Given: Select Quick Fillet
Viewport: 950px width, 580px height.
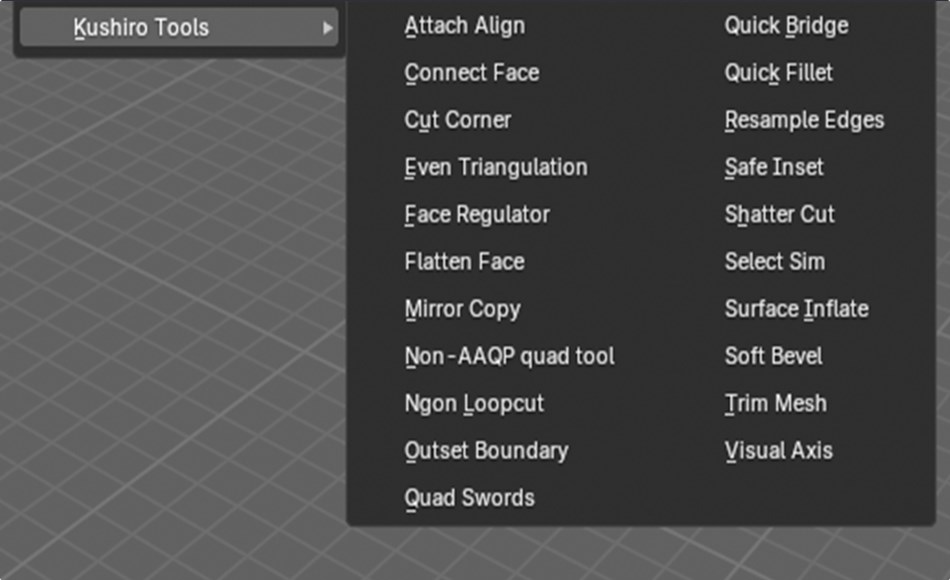Looking at the screenshot, I should (777, 73).
